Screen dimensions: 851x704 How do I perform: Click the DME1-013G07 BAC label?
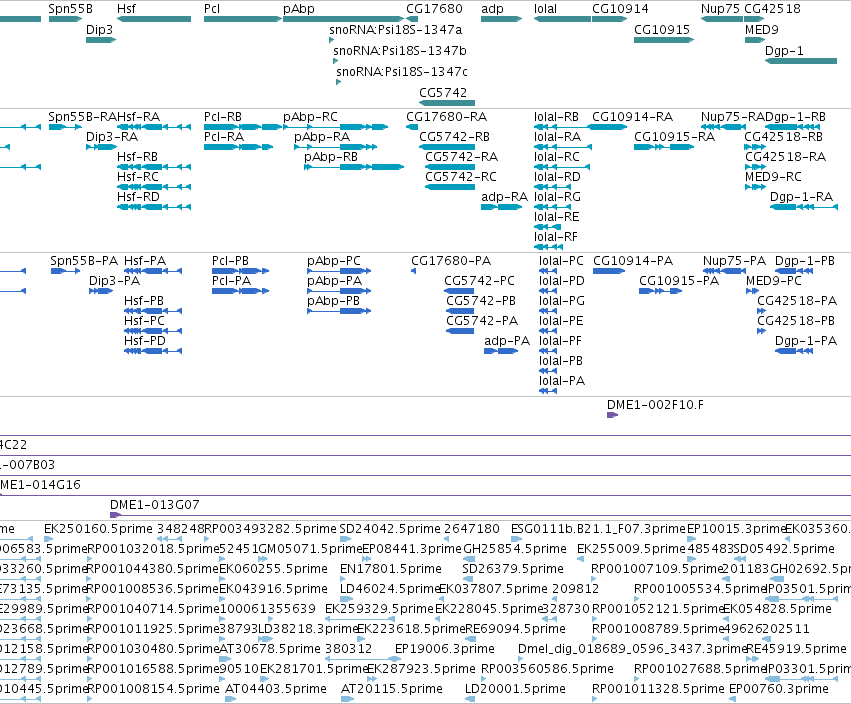(x=155, y=505)
